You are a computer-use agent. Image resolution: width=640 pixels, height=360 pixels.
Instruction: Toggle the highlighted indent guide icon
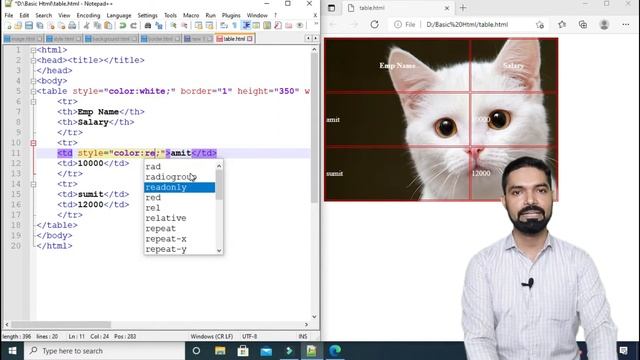tap(246, 25)
